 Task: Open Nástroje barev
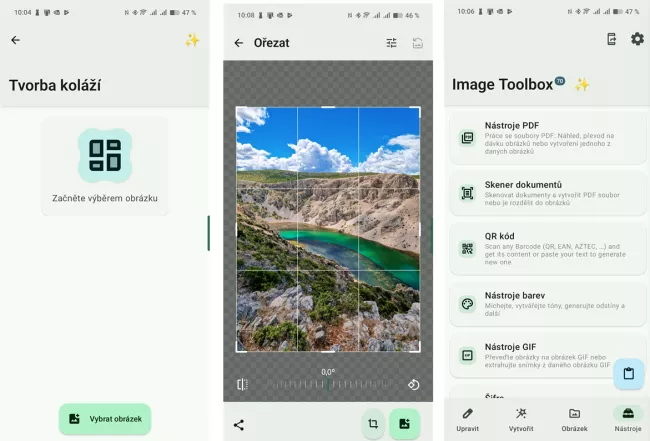click(548, 304)
